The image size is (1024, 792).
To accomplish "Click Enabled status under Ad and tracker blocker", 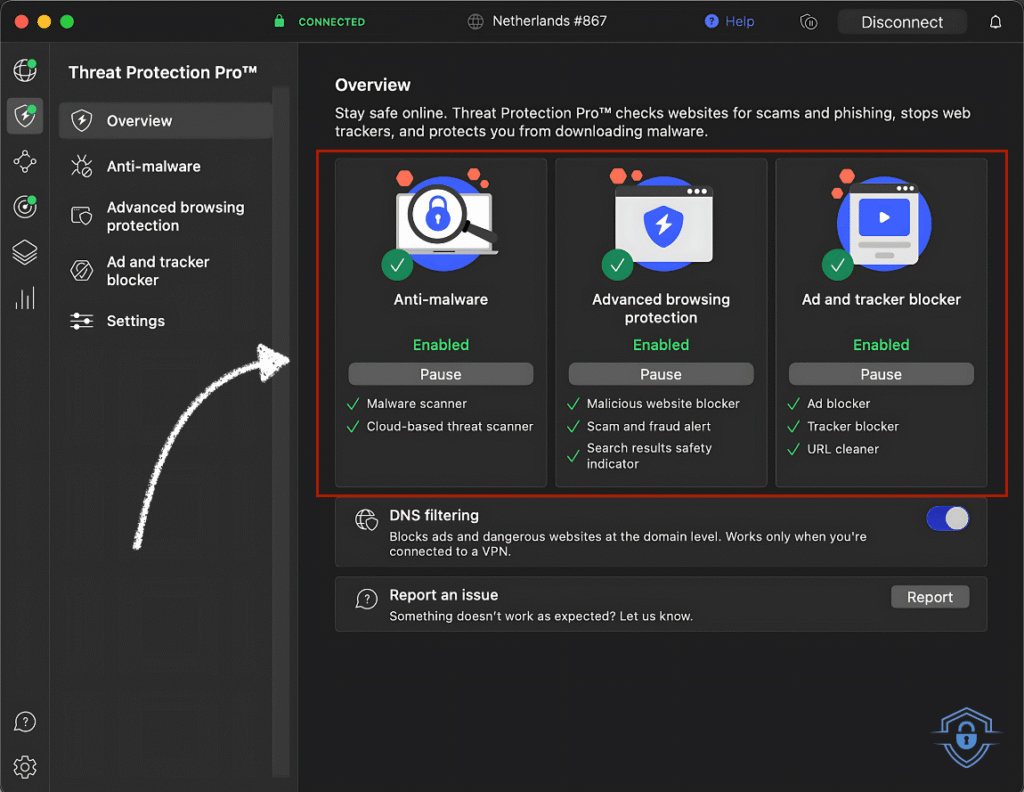I will (881, 345).
